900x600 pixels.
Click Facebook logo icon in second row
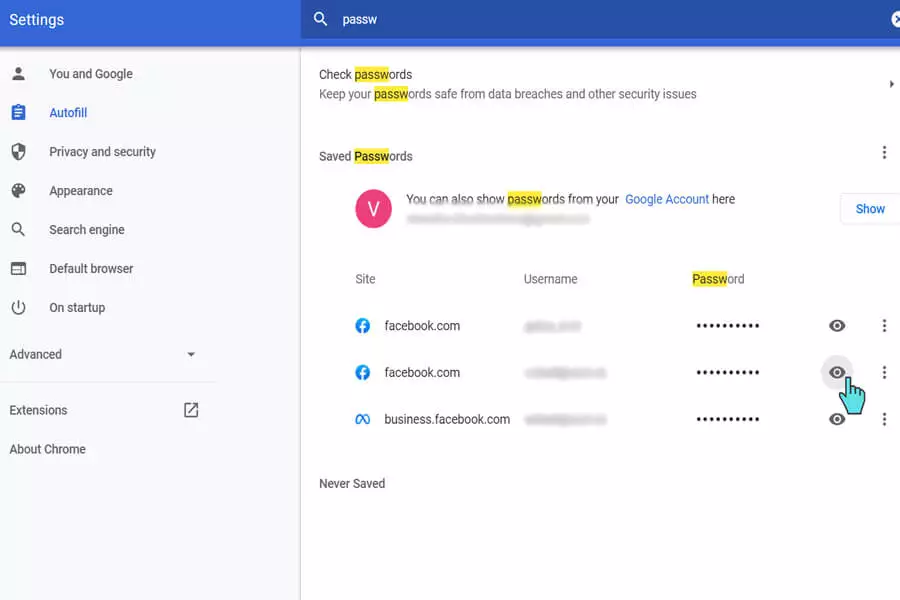(x=363, y=372)
